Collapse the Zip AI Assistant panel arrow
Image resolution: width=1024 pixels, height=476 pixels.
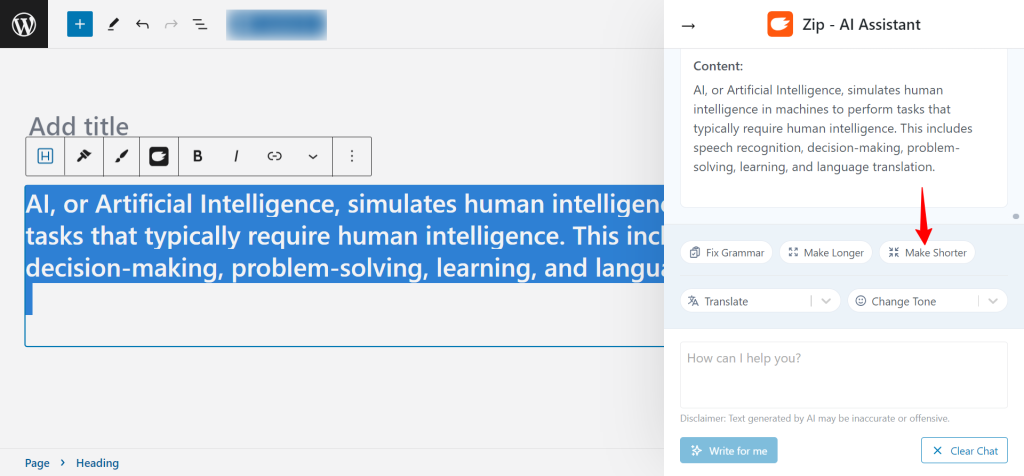688,25
